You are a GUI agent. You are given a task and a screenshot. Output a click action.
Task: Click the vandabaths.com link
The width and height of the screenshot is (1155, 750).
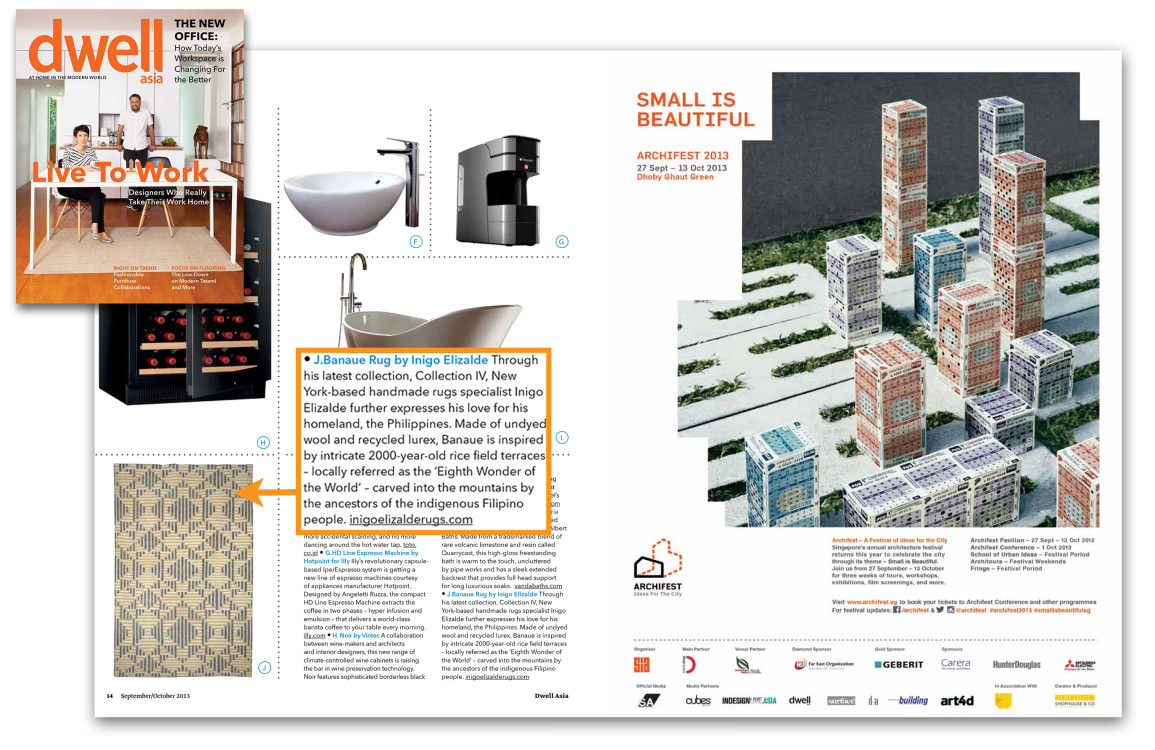coord(538,586)
